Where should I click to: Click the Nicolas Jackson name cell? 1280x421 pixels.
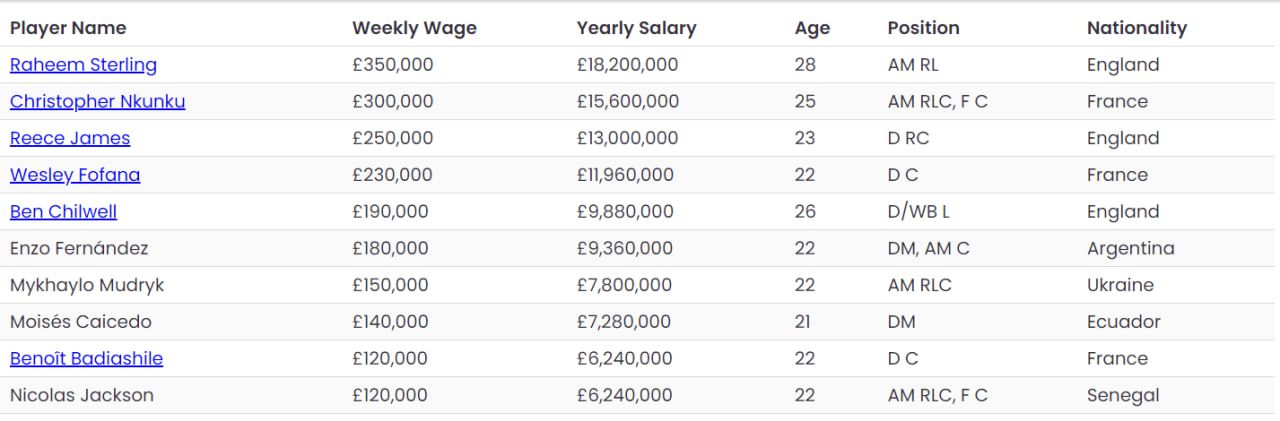(x=82, y=396)
